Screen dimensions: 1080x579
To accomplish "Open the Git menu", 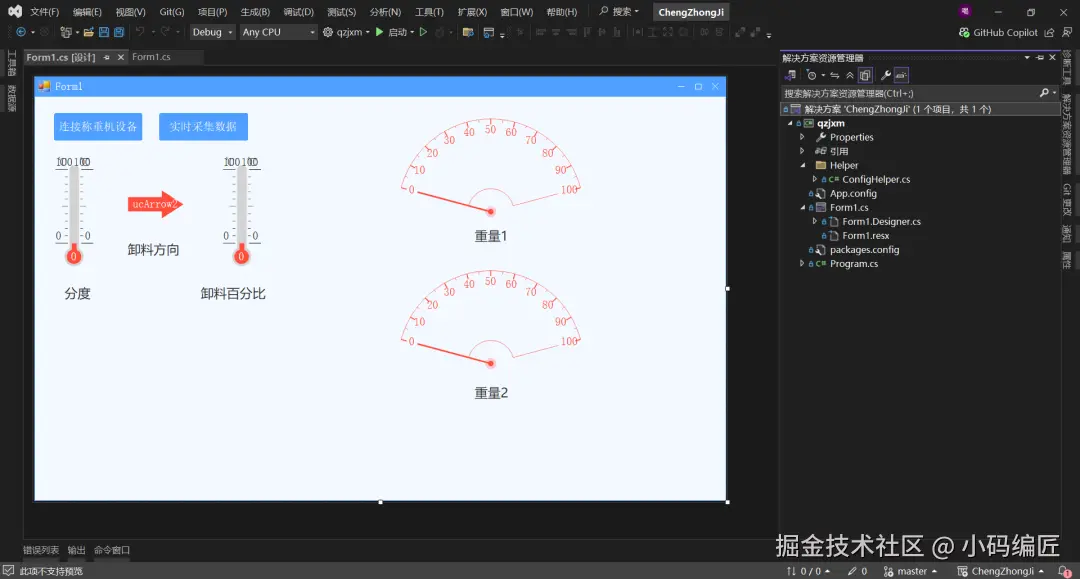I will (x=172, y=12).
